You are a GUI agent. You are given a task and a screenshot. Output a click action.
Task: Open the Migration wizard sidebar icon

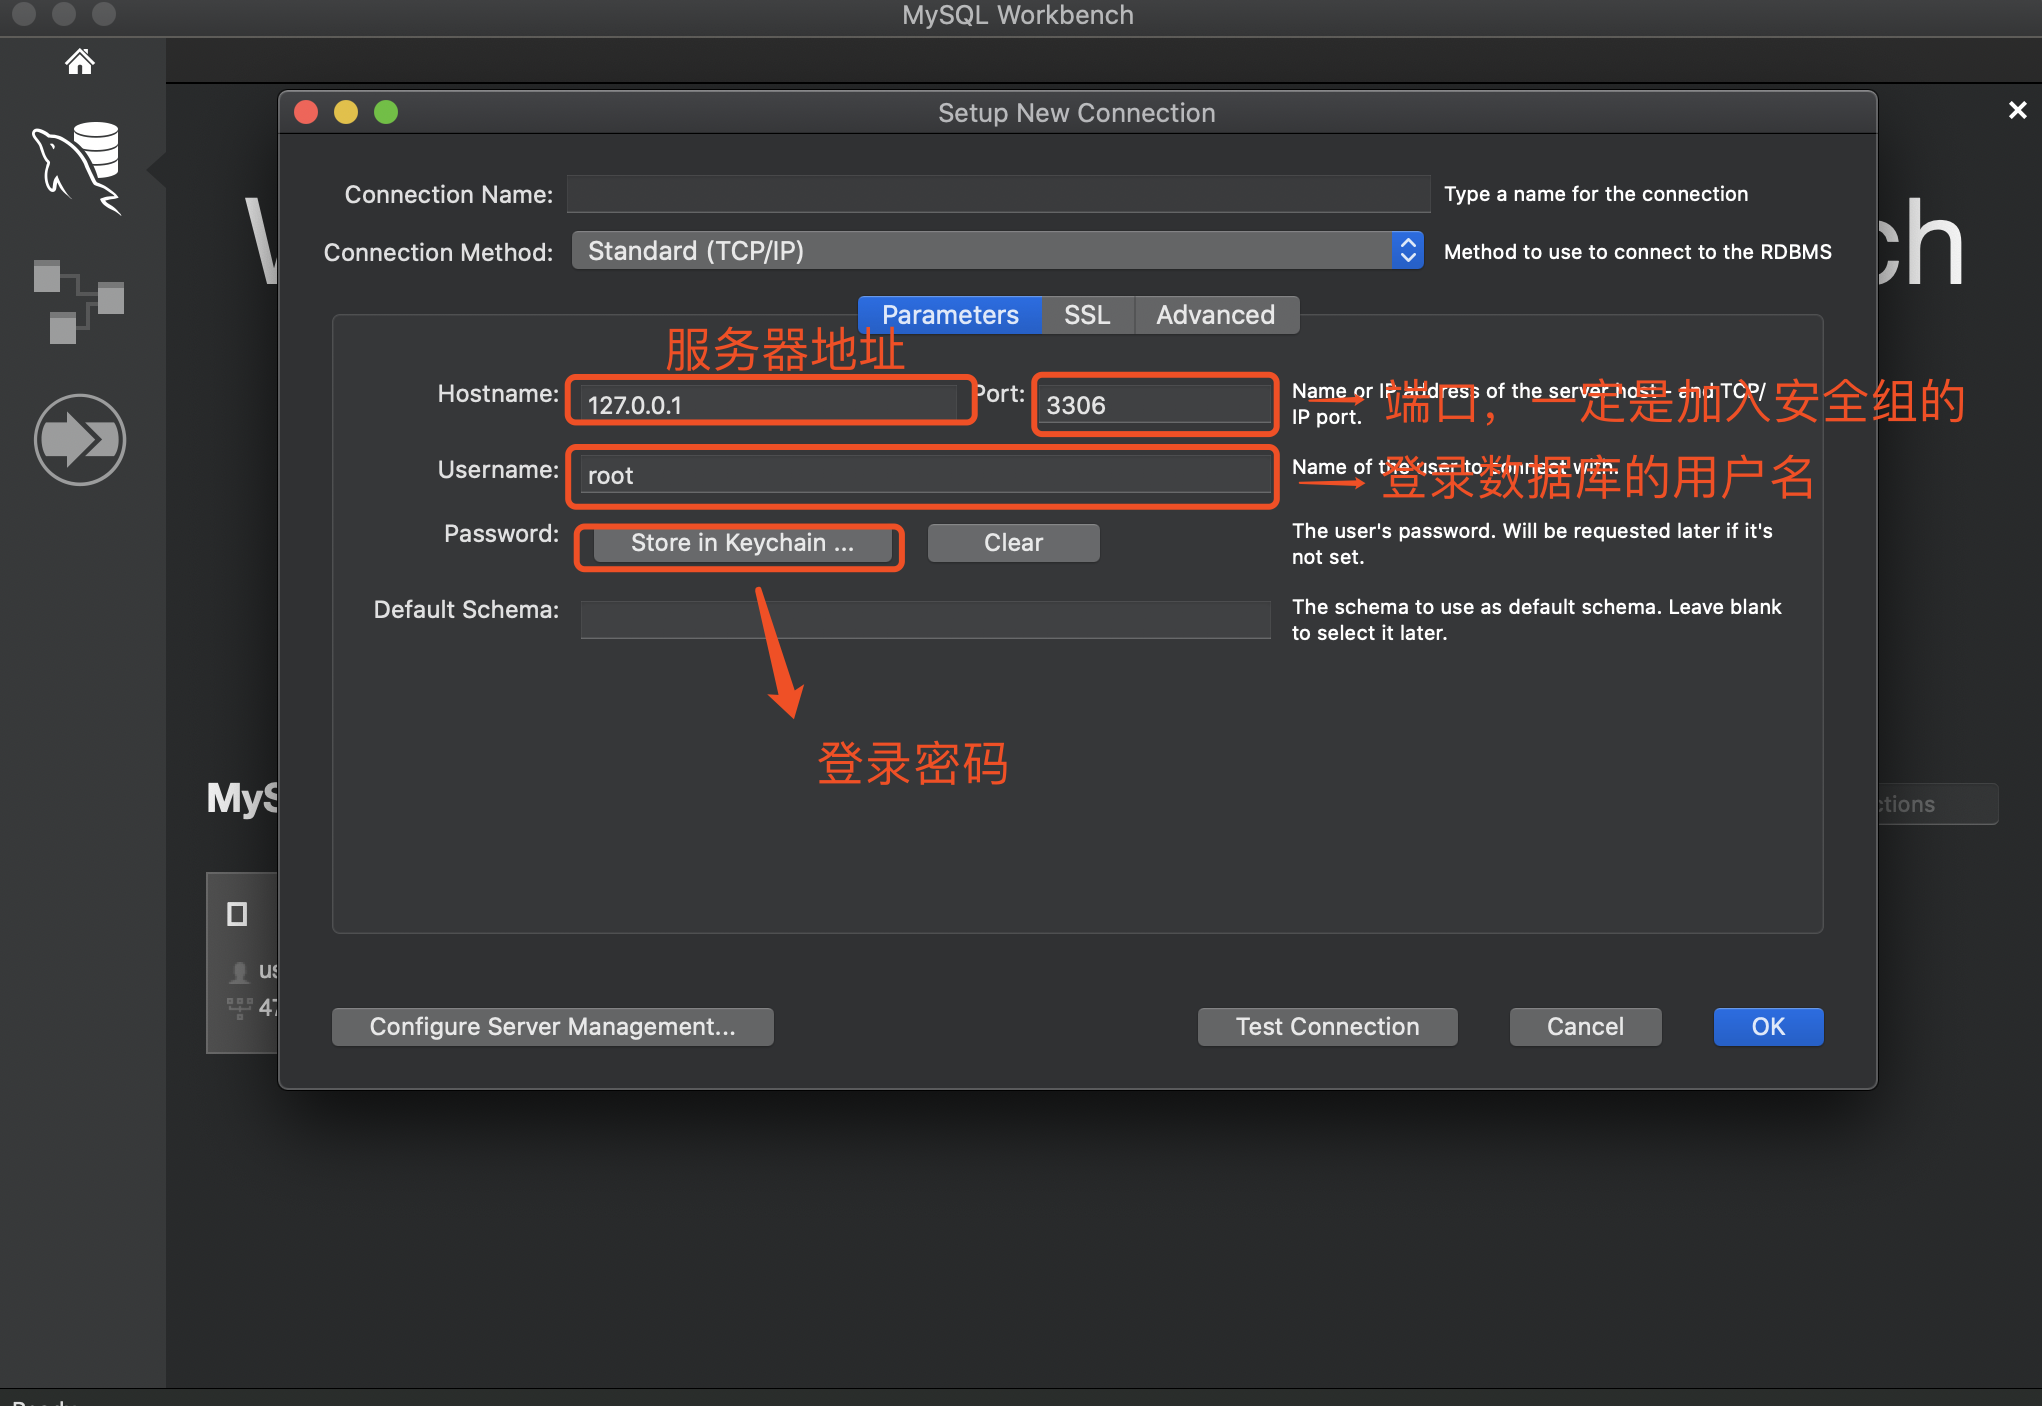point(80,440)
